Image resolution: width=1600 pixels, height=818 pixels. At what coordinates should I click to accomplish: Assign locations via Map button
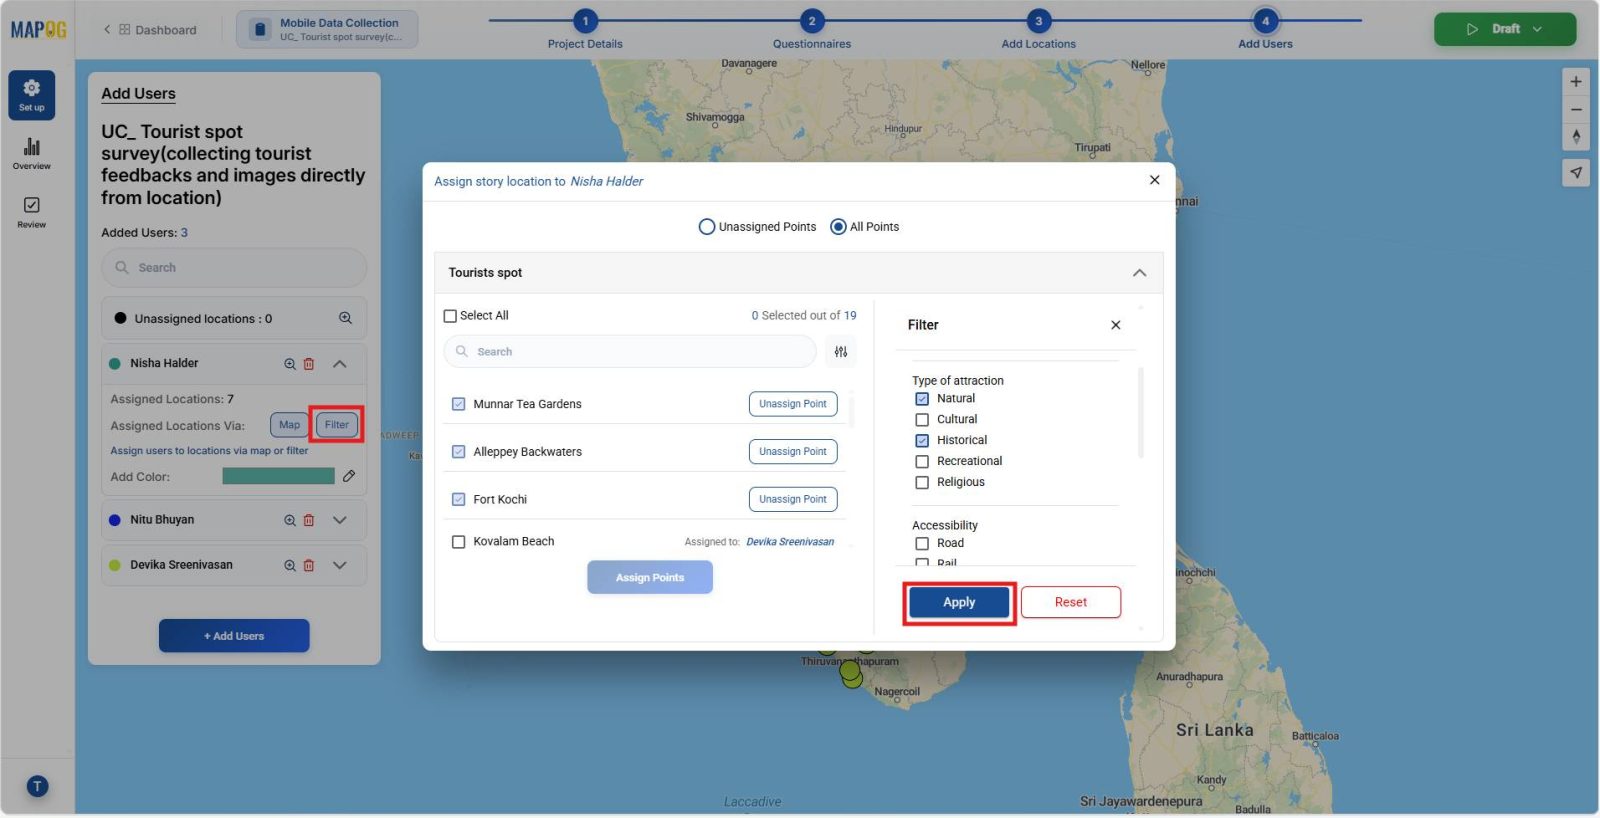pyautogui.click(x=289, y=425)
